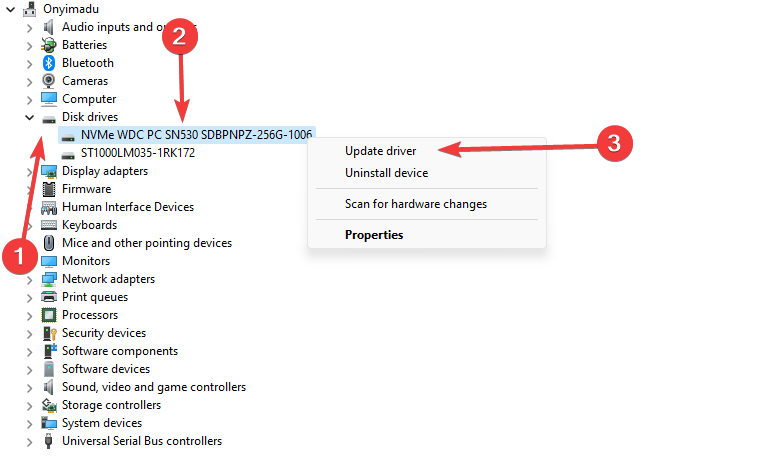Screen dimensions: 775x461
Task: Click the ST1000LM035 drive icon
Action: coord(68,155)
